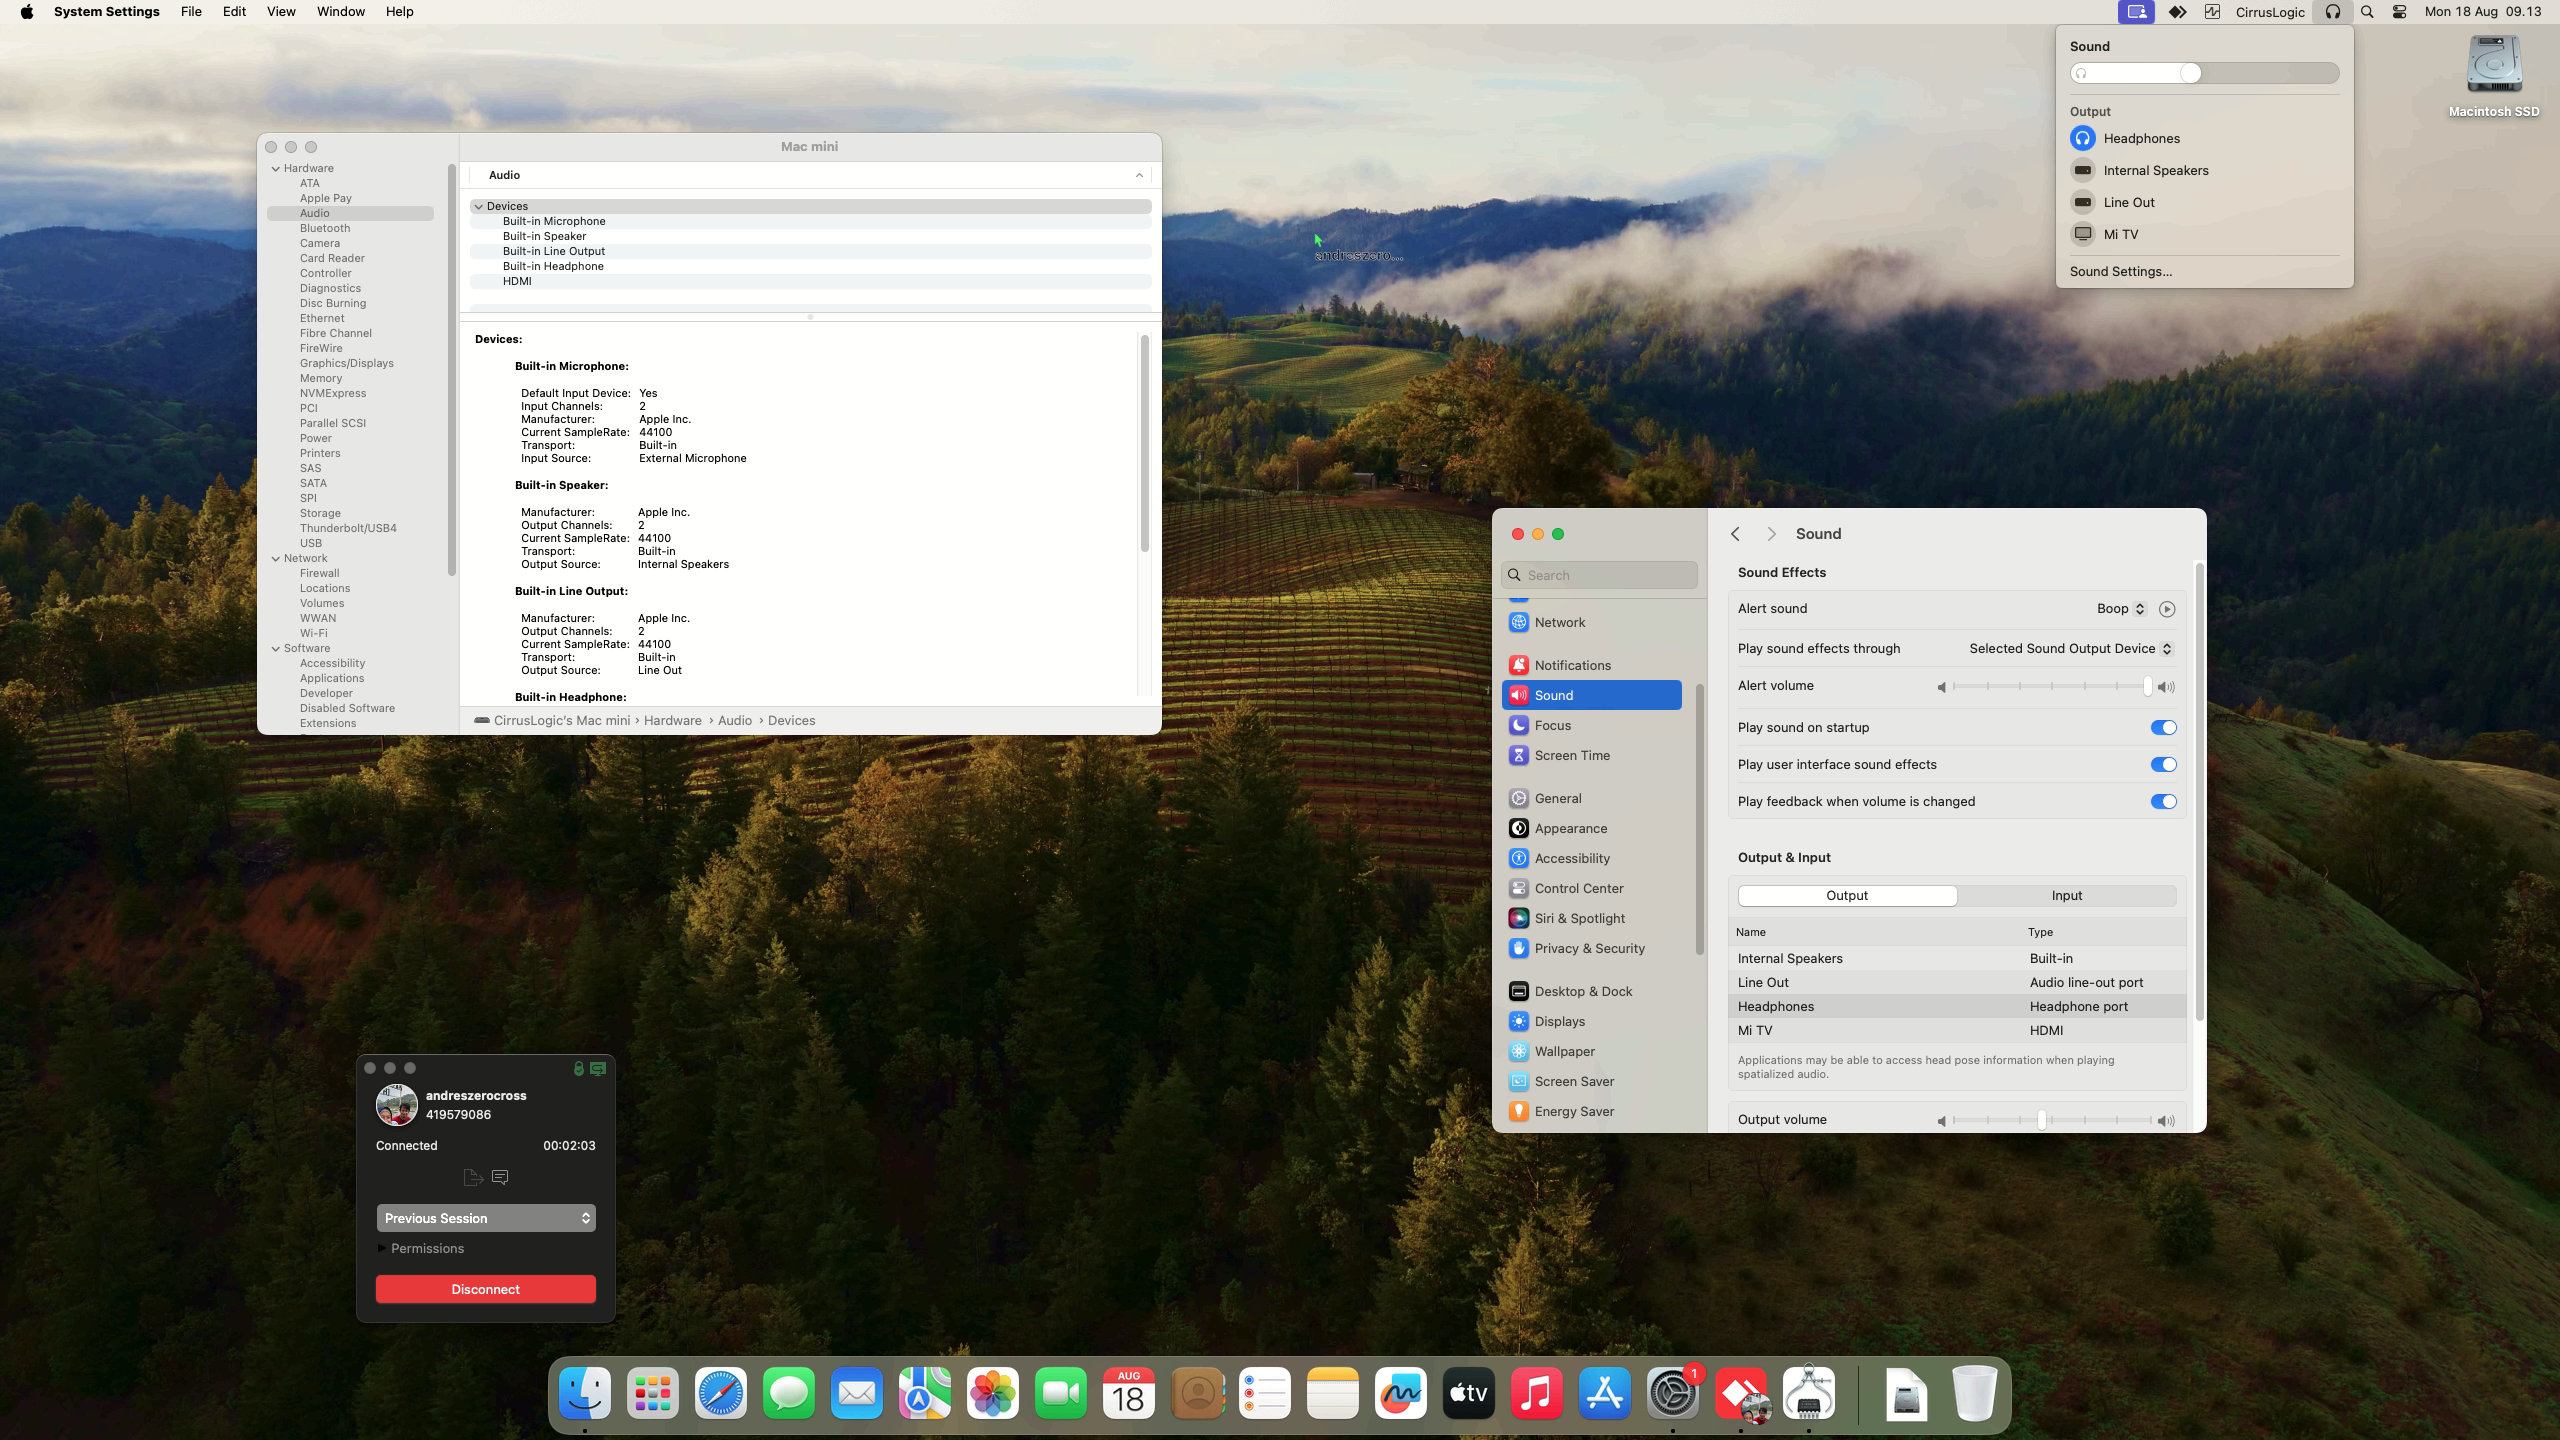This screenshot has height=1440, width=2560.
Task: Turn off Play user interface sound effects
Action: (x=2163, y=764)
